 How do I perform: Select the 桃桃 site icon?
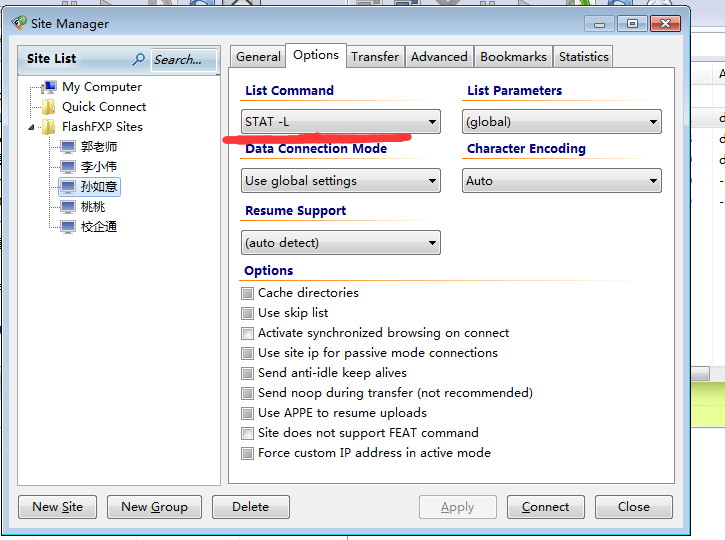pos(68,207)
